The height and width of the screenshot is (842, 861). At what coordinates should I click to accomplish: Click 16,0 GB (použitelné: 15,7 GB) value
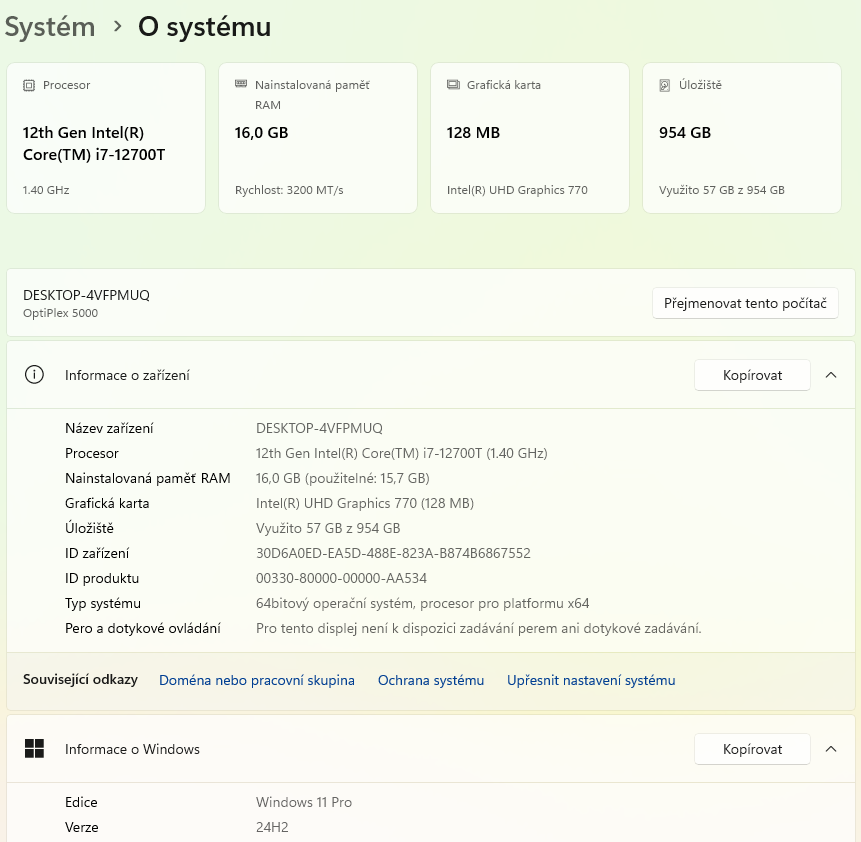[x=343, y=478]
